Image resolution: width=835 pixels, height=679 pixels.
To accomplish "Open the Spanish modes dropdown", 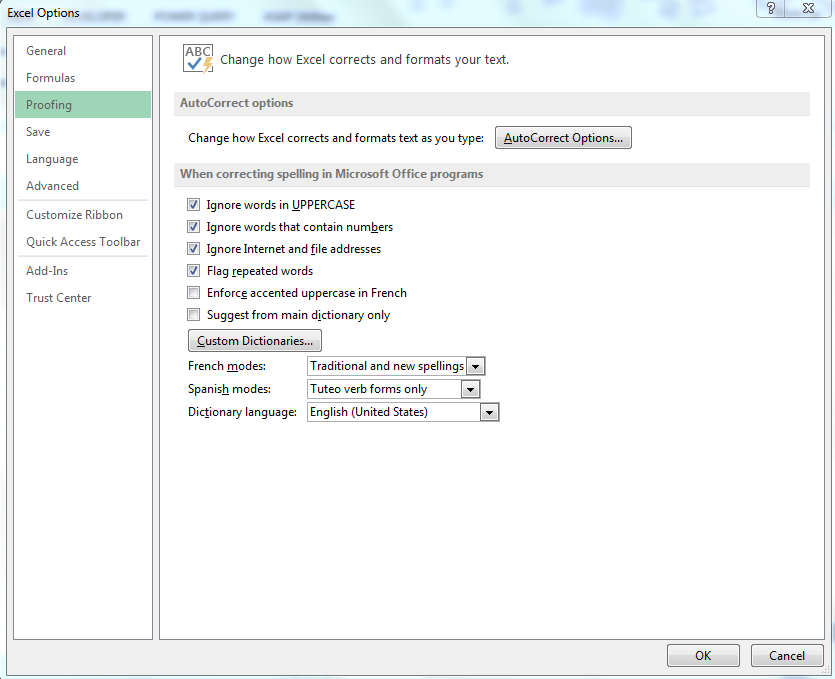I will tap(471, 389).
